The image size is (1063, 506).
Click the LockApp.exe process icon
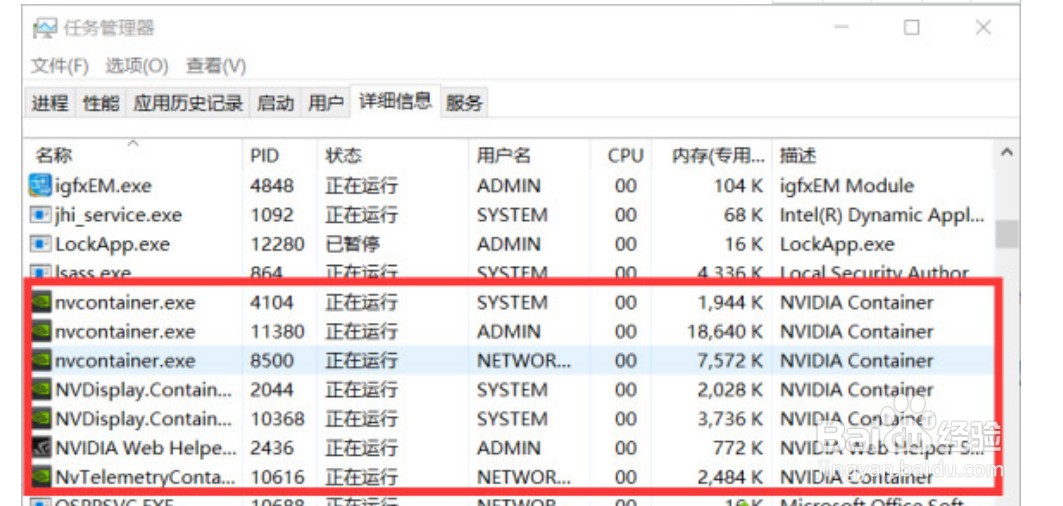pyautogui.click(x=41, y=244)
